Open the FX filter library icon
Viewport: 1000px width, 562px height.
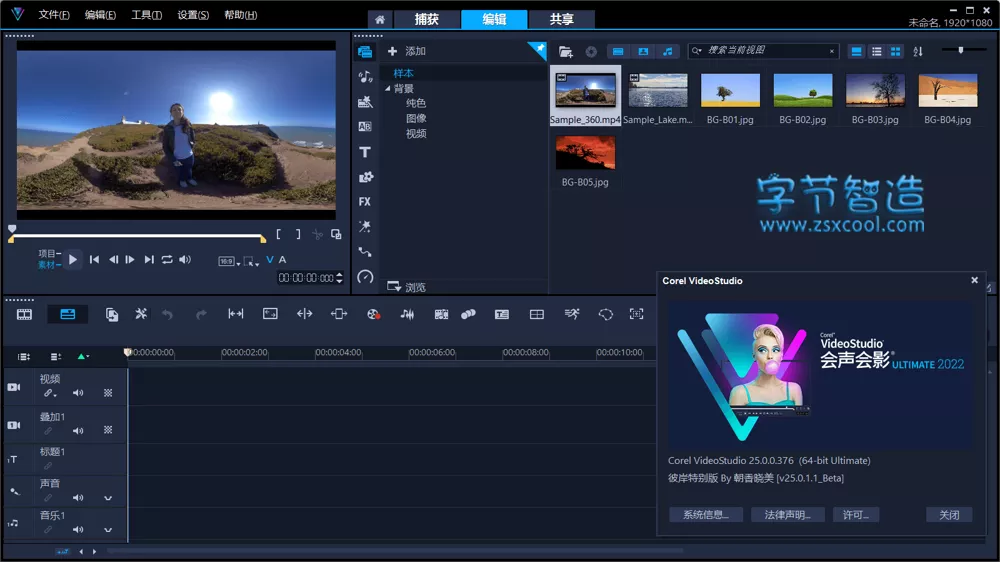tap(365, 202)
